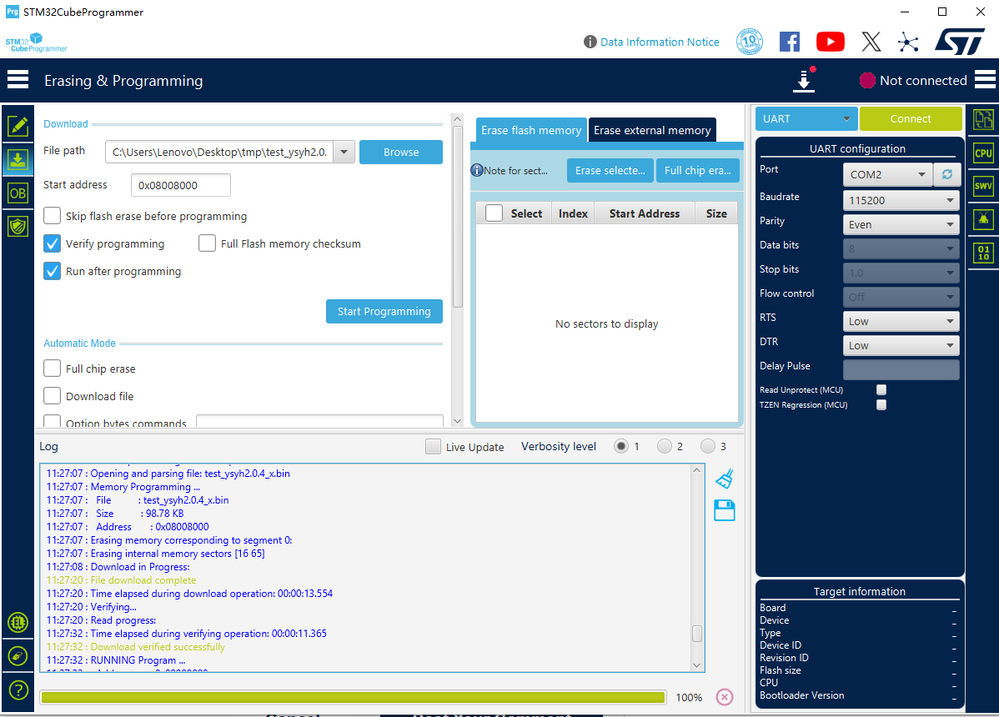Click the Index column header

[573, 214]
